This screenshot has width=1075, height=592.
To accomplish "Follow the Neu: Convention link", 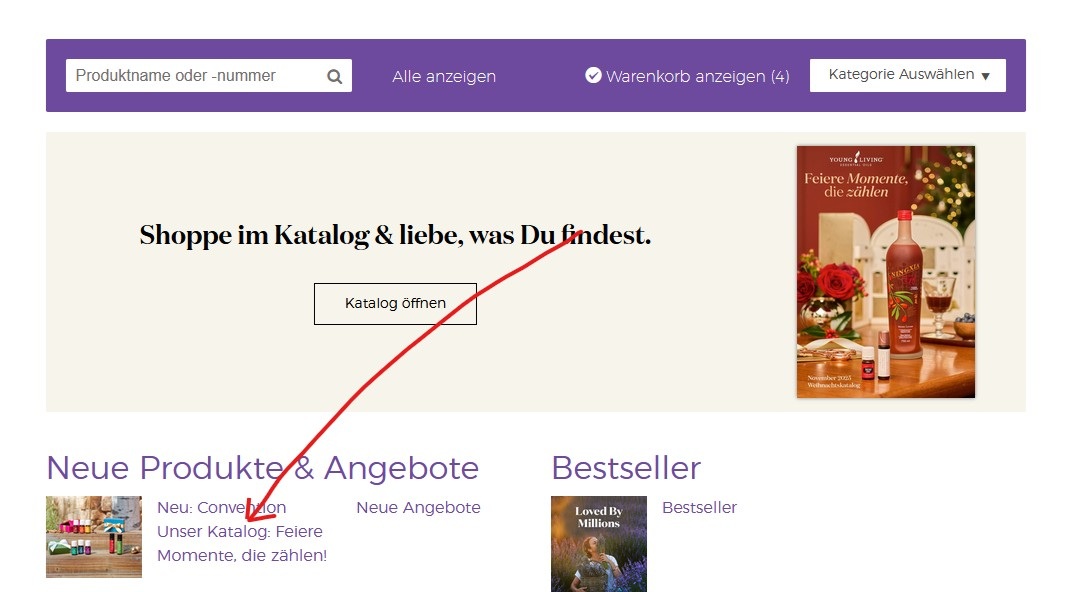I will (221, 508).
